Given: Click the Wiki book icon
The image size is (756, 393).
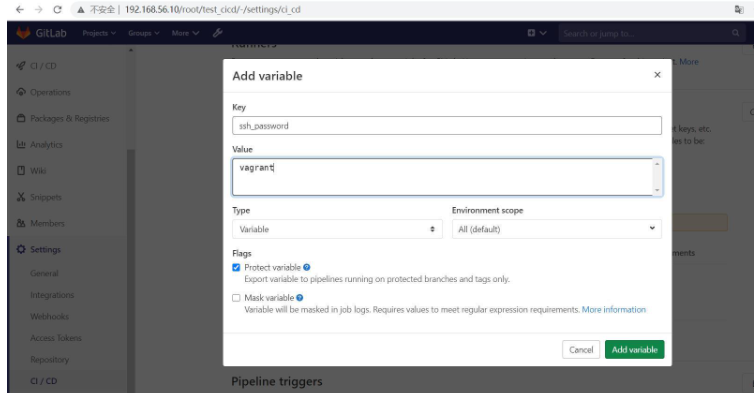Looking at the screenshot, I should [21, 170].
